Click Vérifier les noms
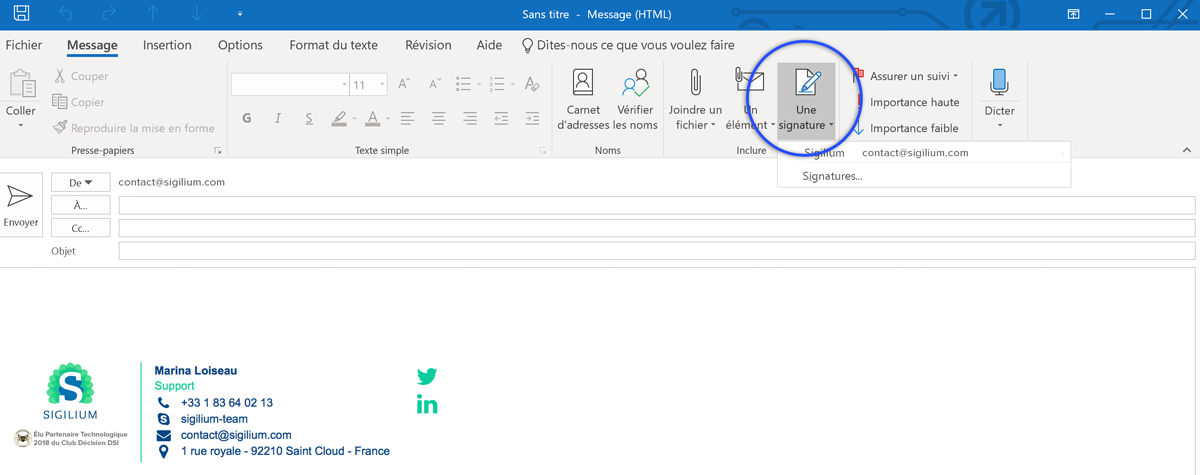The width and height of the screenshot is (1200, 475). 635,100
